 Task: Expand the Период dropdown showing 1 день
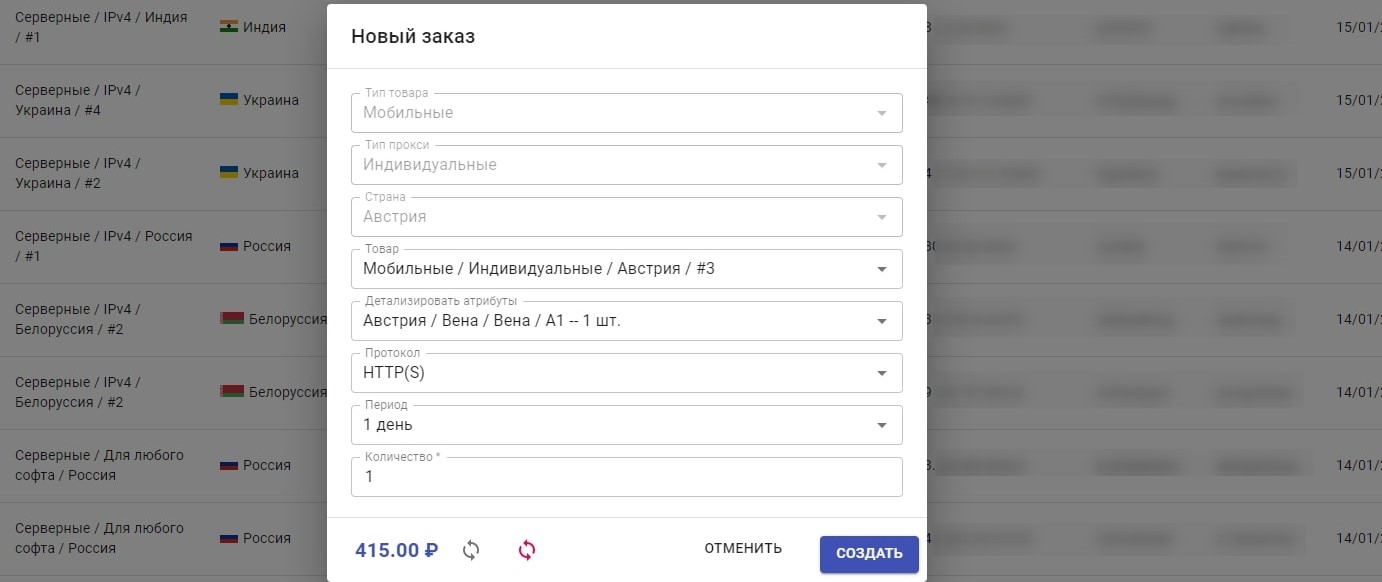[x=881, y=425]
